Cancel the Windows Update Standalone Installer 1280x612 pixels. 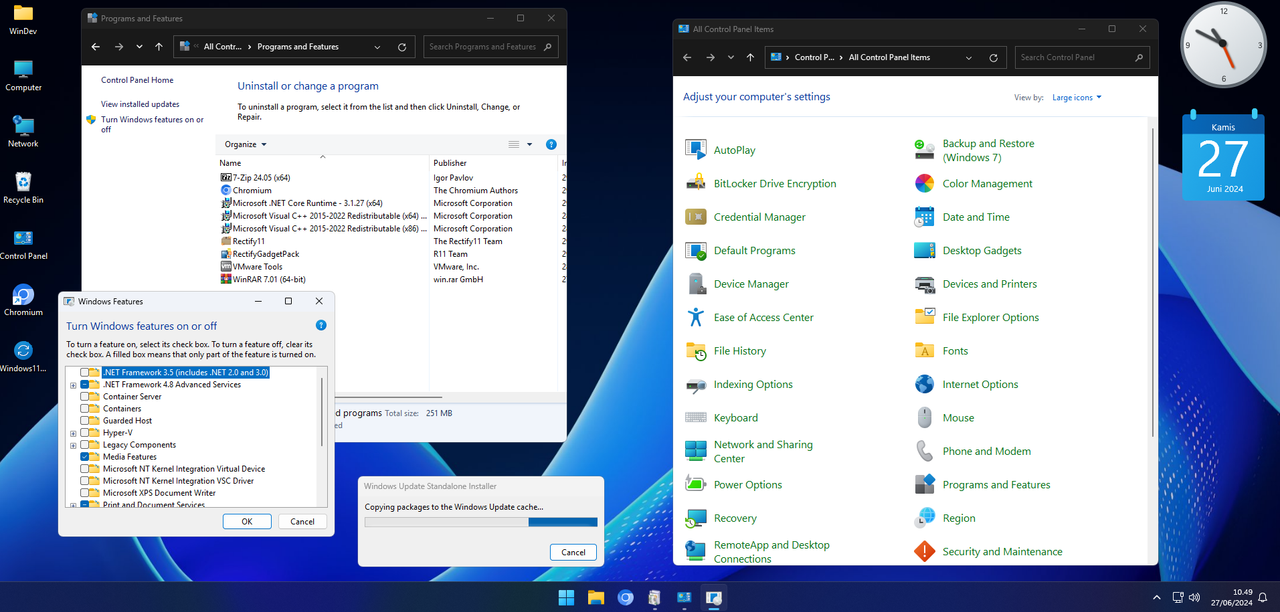pos(573,552)
